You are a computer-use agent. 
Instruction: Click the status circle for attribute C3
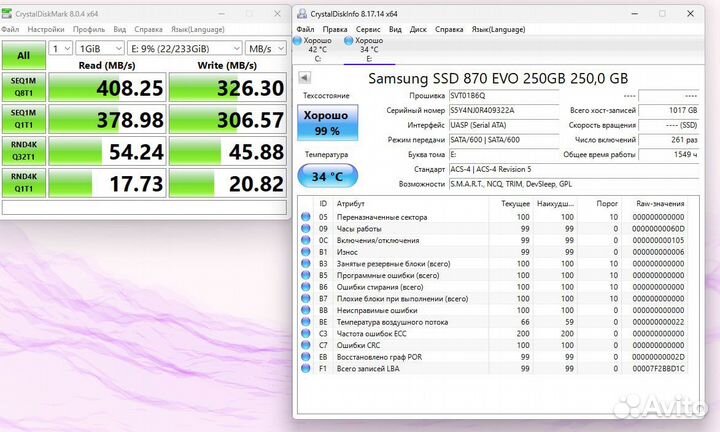pyautogui.click(x=306, y=333)
